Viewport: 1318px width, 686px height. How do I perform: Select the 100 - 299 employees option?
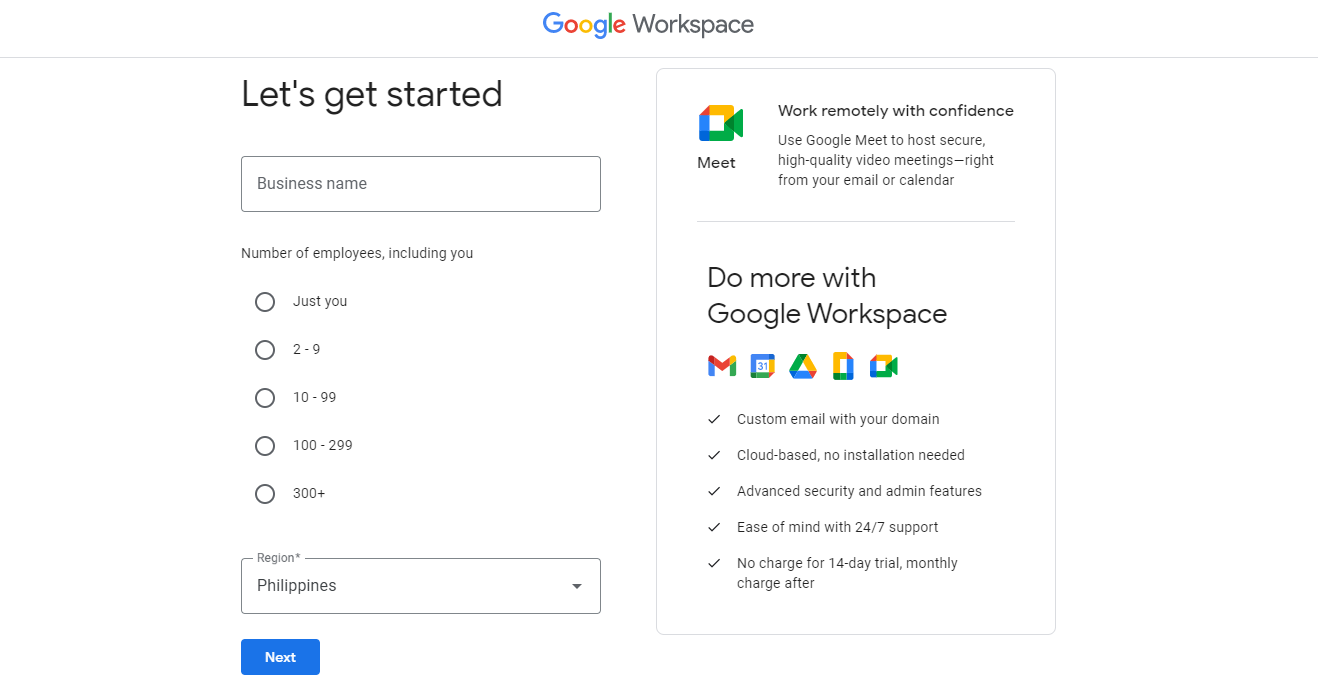[265, 446]
